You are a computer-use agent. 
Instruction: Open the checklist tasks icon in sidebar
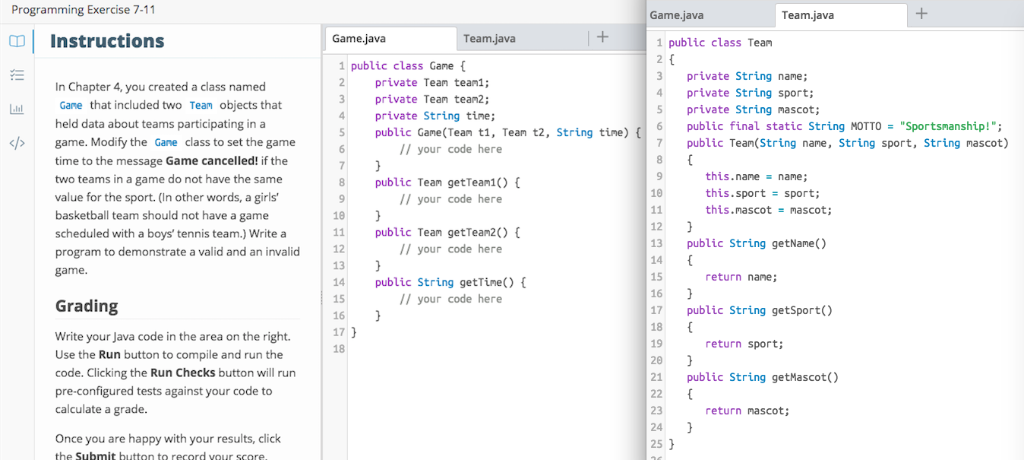17,75
